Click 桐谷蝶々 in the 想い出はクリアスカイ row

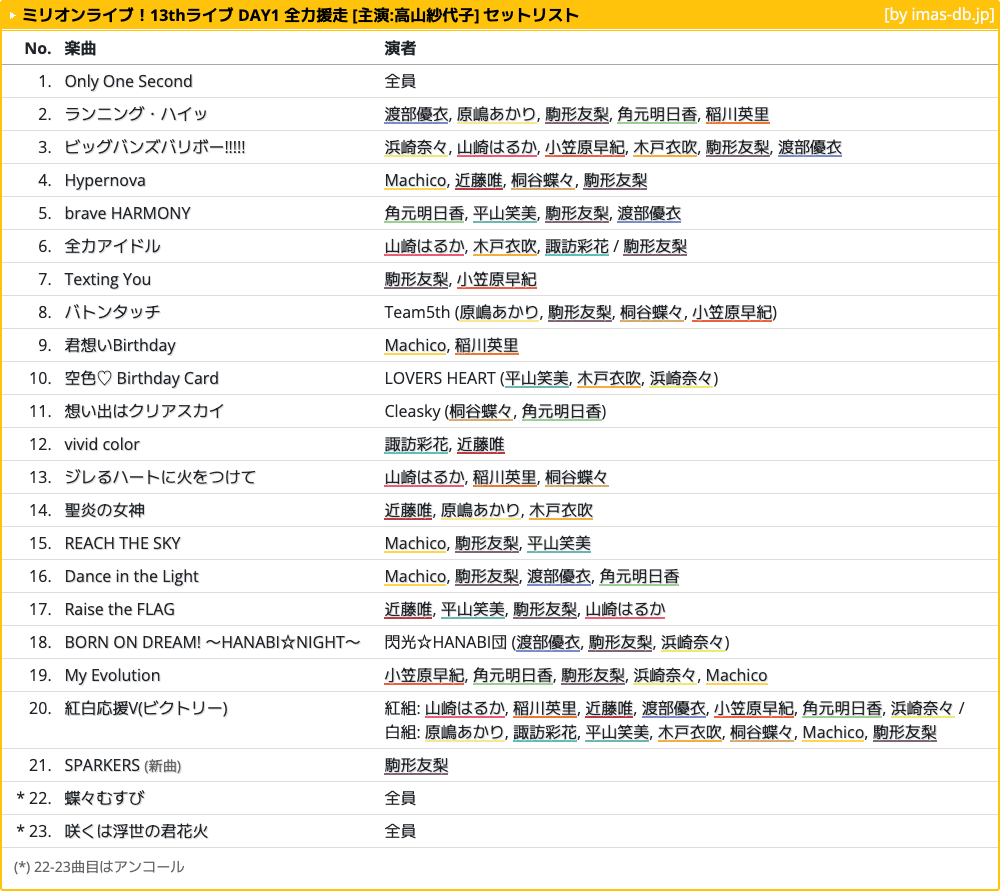pyautogui.click(x=481, y=411)
